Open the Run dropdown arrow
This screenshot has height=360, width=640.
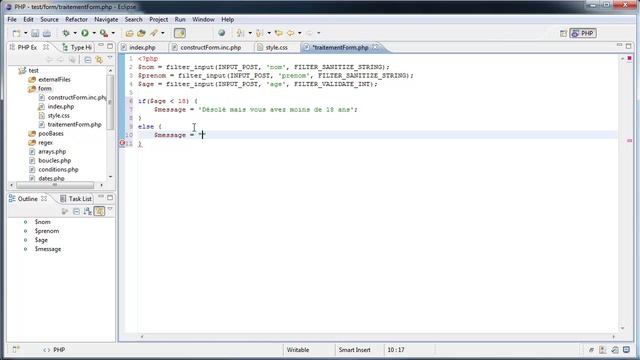[94, 33]
